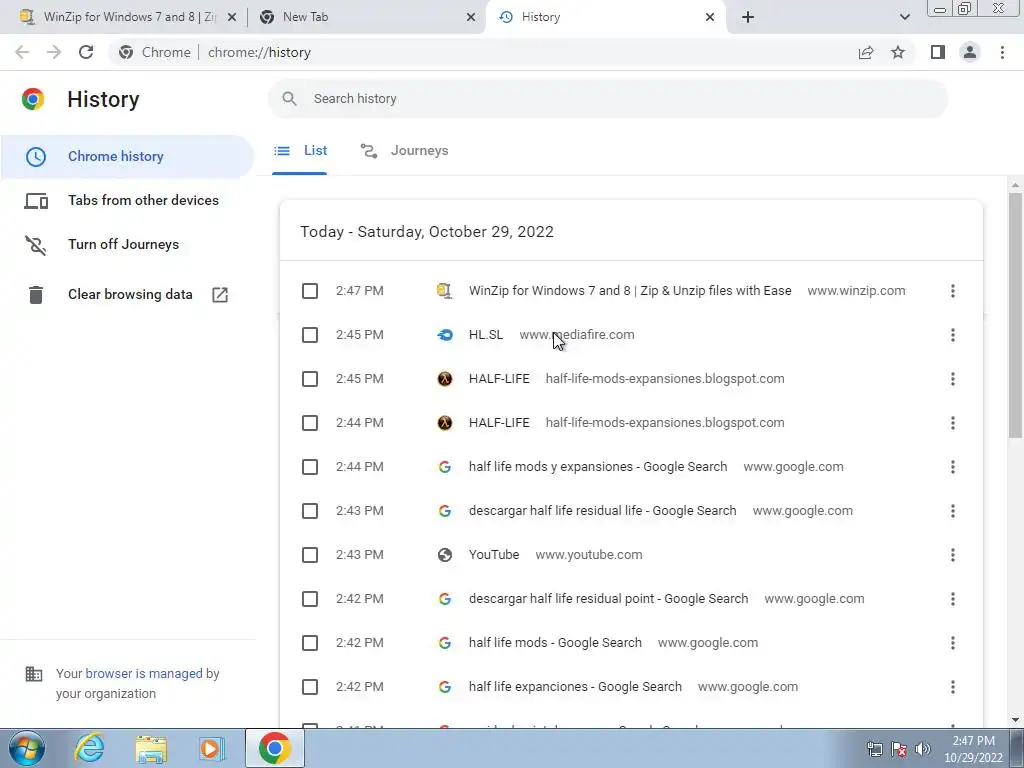The height and width of the screenshot is (768, 1024).
Task: Open a new tab with plus button
Action: pyautogui.click(x=748, y=17)
